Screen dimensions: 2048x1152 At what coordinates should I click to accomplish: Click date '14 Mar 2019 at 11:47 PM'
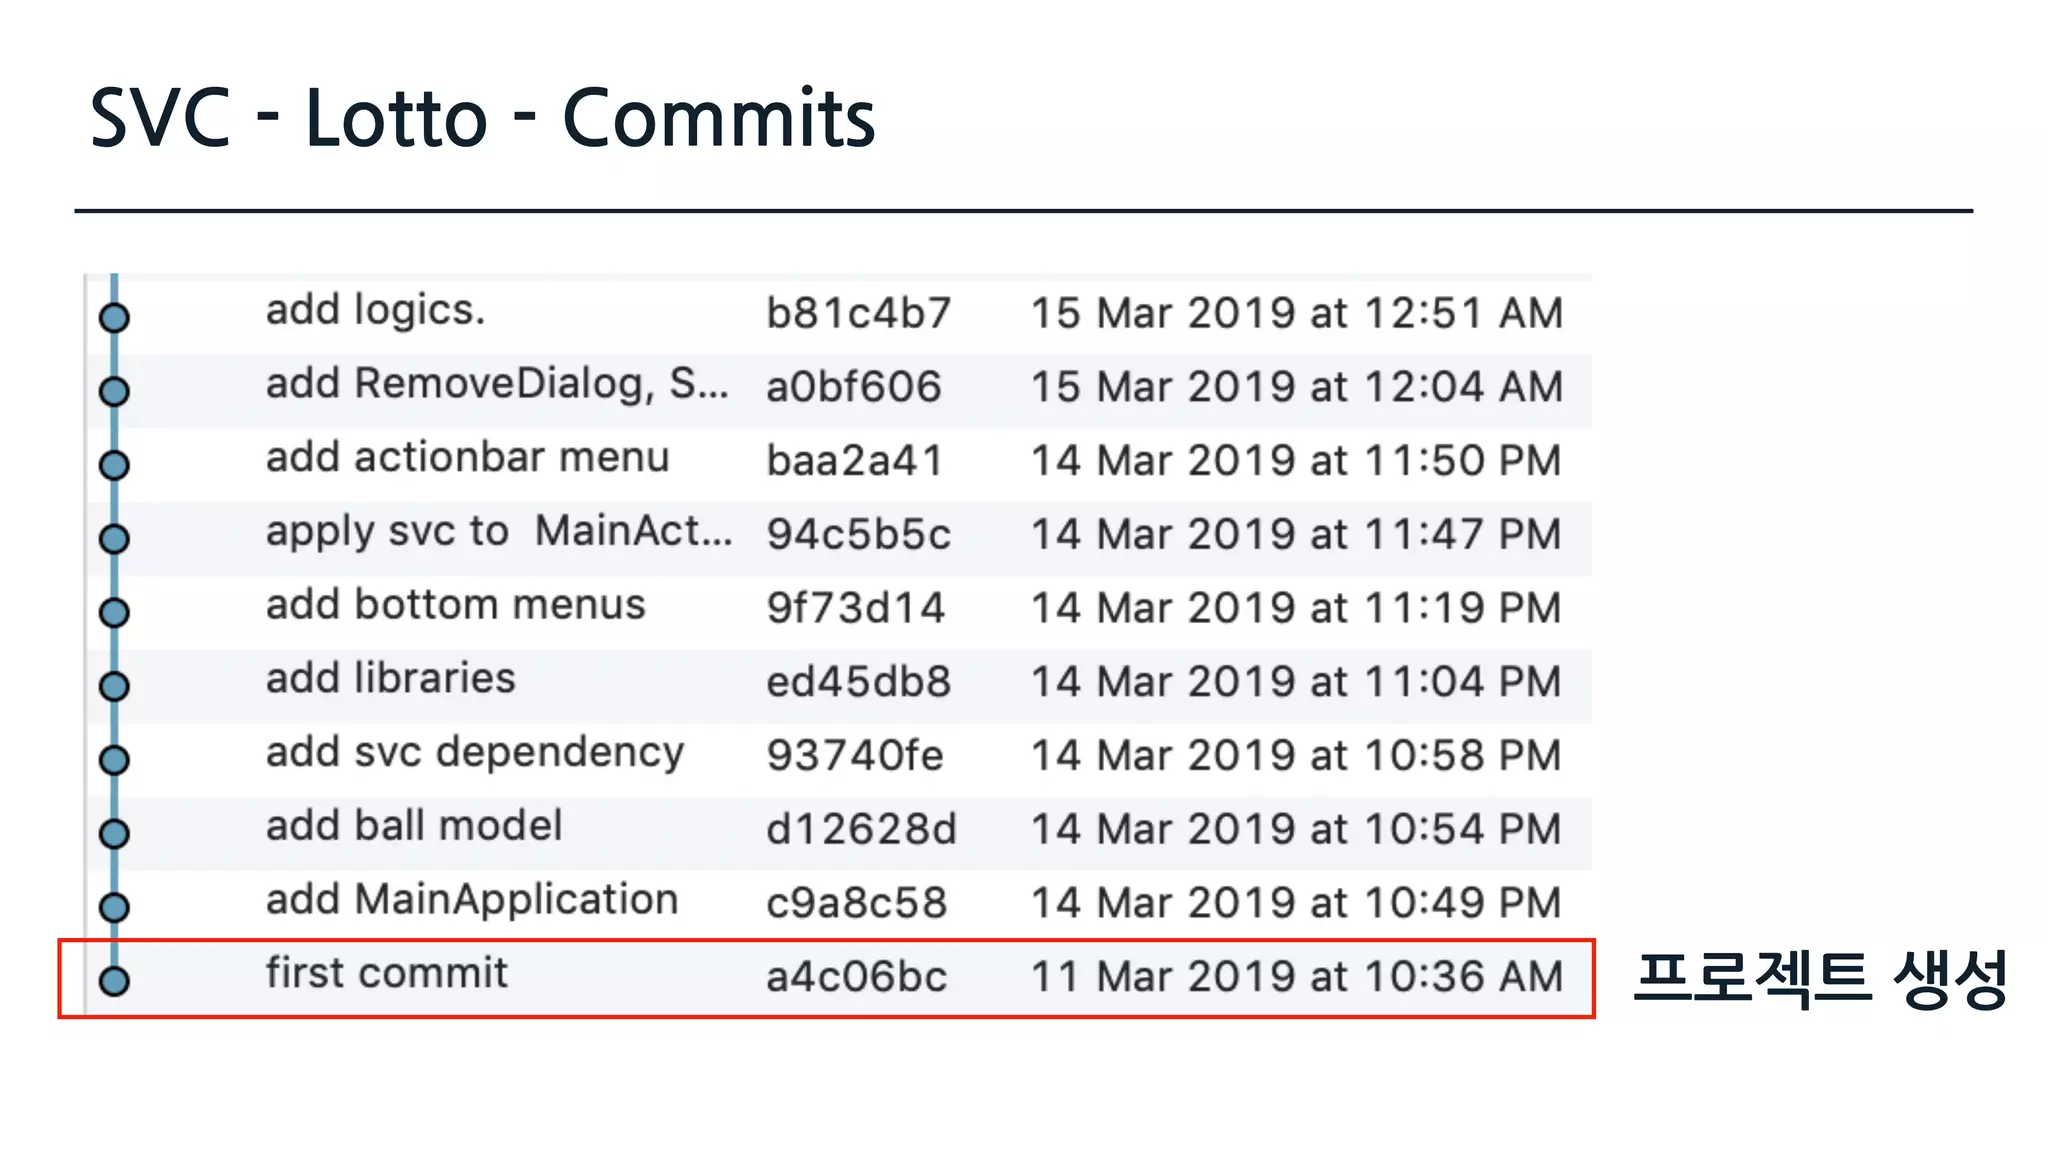(1296, 534)
